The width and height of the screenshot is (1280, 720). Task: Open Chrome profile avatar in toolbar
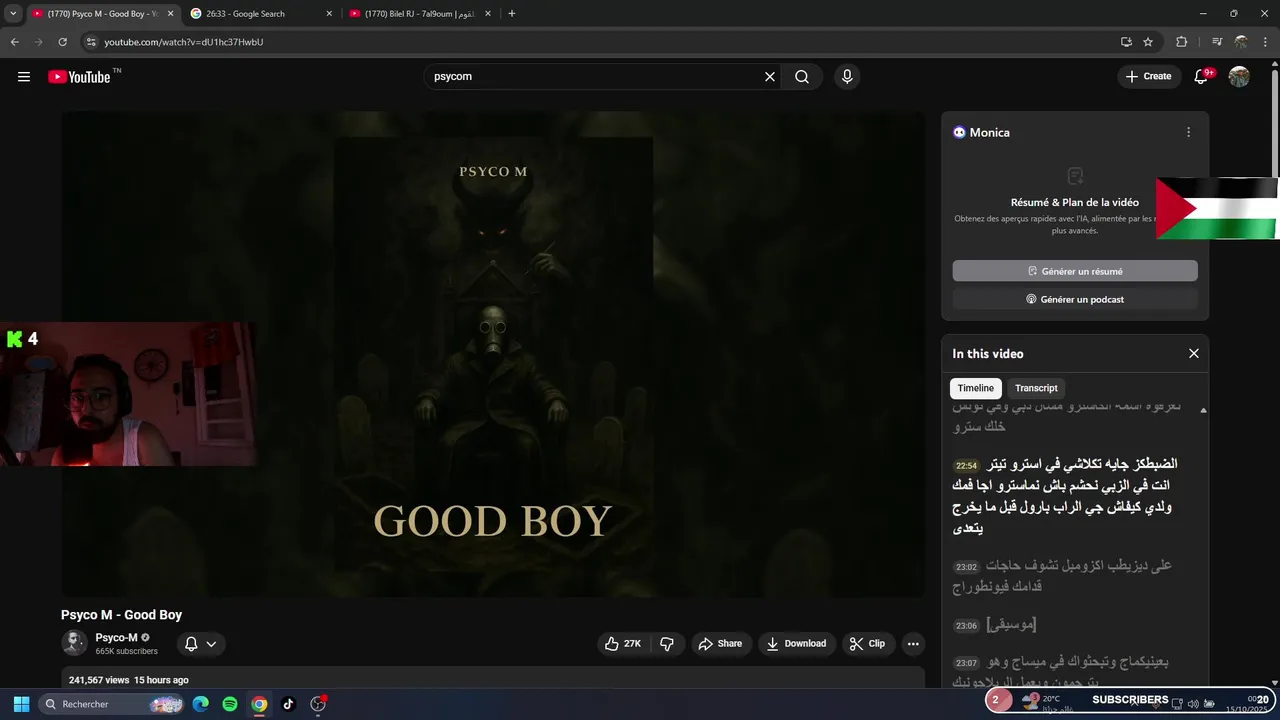click(1242, 42)
